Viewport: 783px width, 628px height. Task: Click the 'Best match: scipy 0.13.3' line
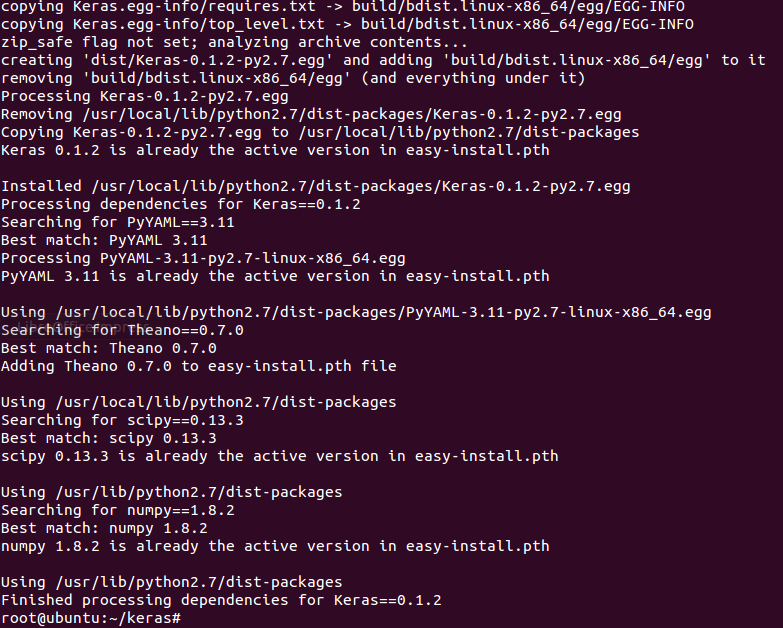109,438
